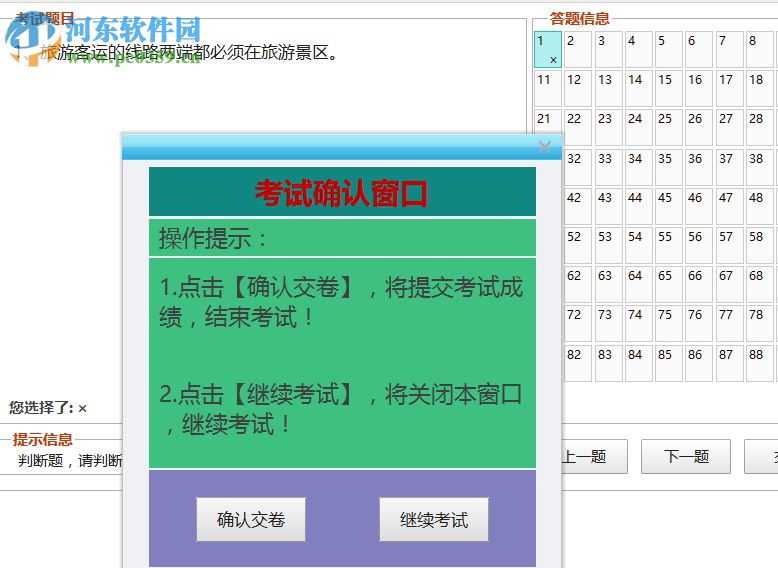Choose question 25 in the grid
This screenshot has width=778, height=568.
(669, 128)
